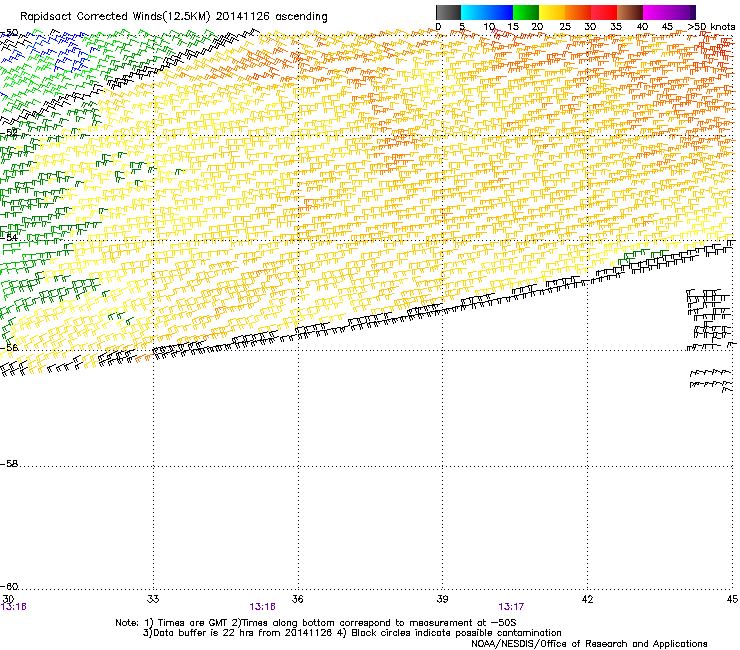
Task: Click the brown 35-40 knots legend segment
Action: (x=630, y=12)
